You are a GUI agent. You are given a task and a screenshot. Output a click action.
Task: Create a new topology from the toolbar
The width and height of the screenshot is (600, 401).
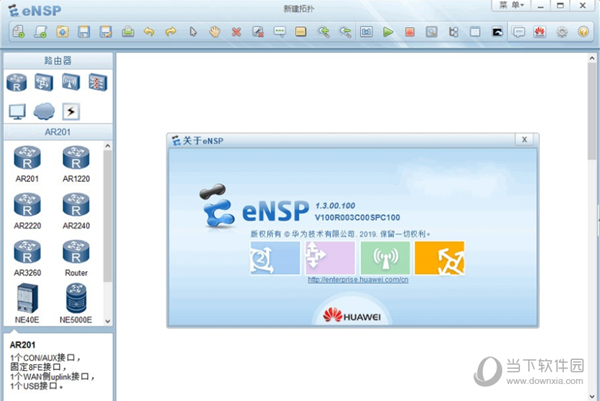click(18, 31)
